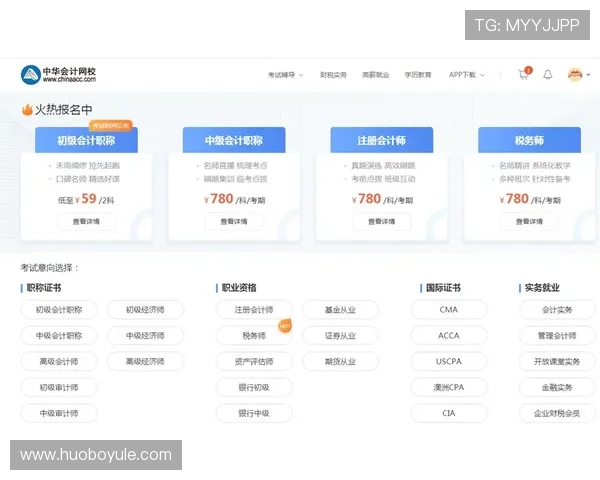Choose 银行初级 option
The height and width of the screenshot is (480, 600).
click(254, 387)
